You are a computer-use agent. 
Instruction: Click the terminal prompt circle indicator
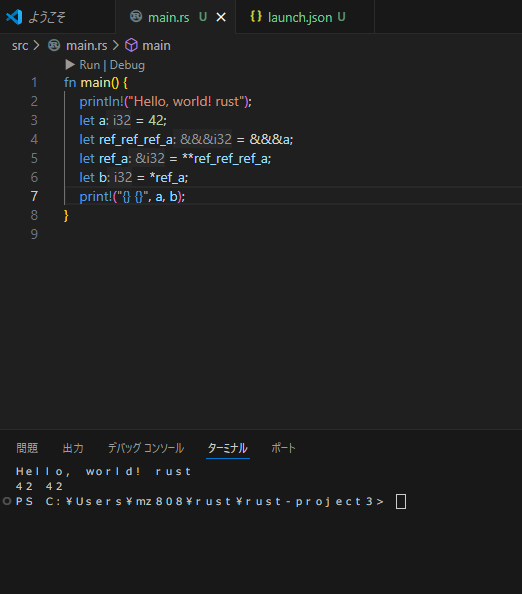(x=7, y=501)
